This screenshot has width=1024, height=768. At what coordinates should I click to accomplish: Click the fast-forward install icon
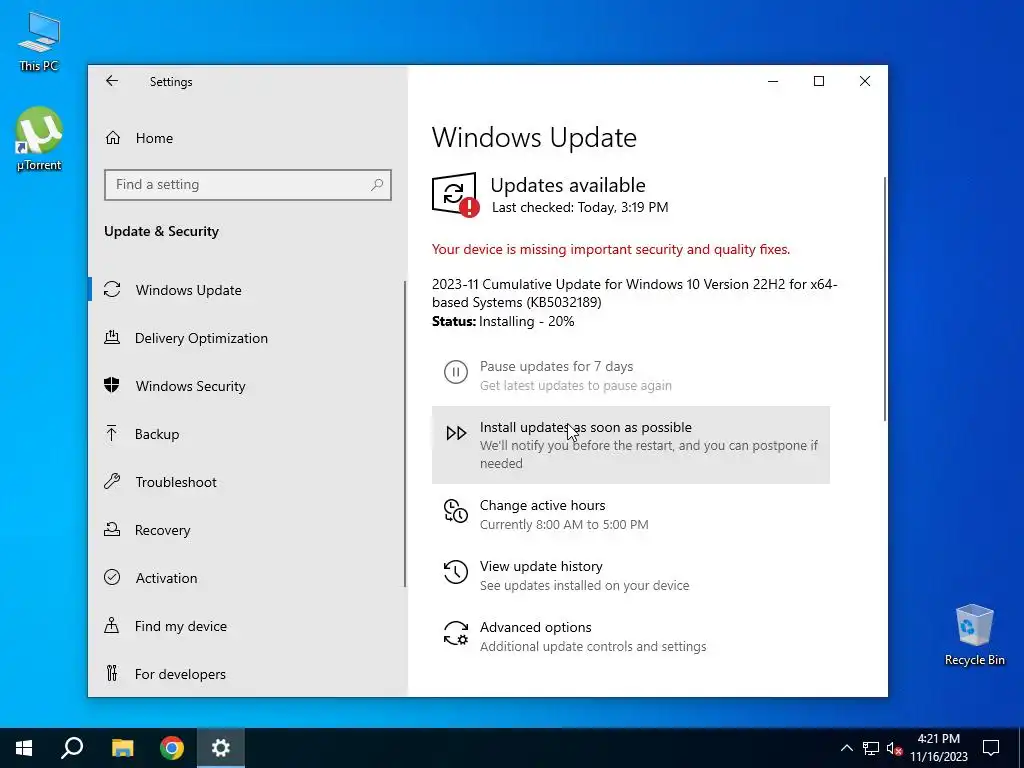point(456,433)
